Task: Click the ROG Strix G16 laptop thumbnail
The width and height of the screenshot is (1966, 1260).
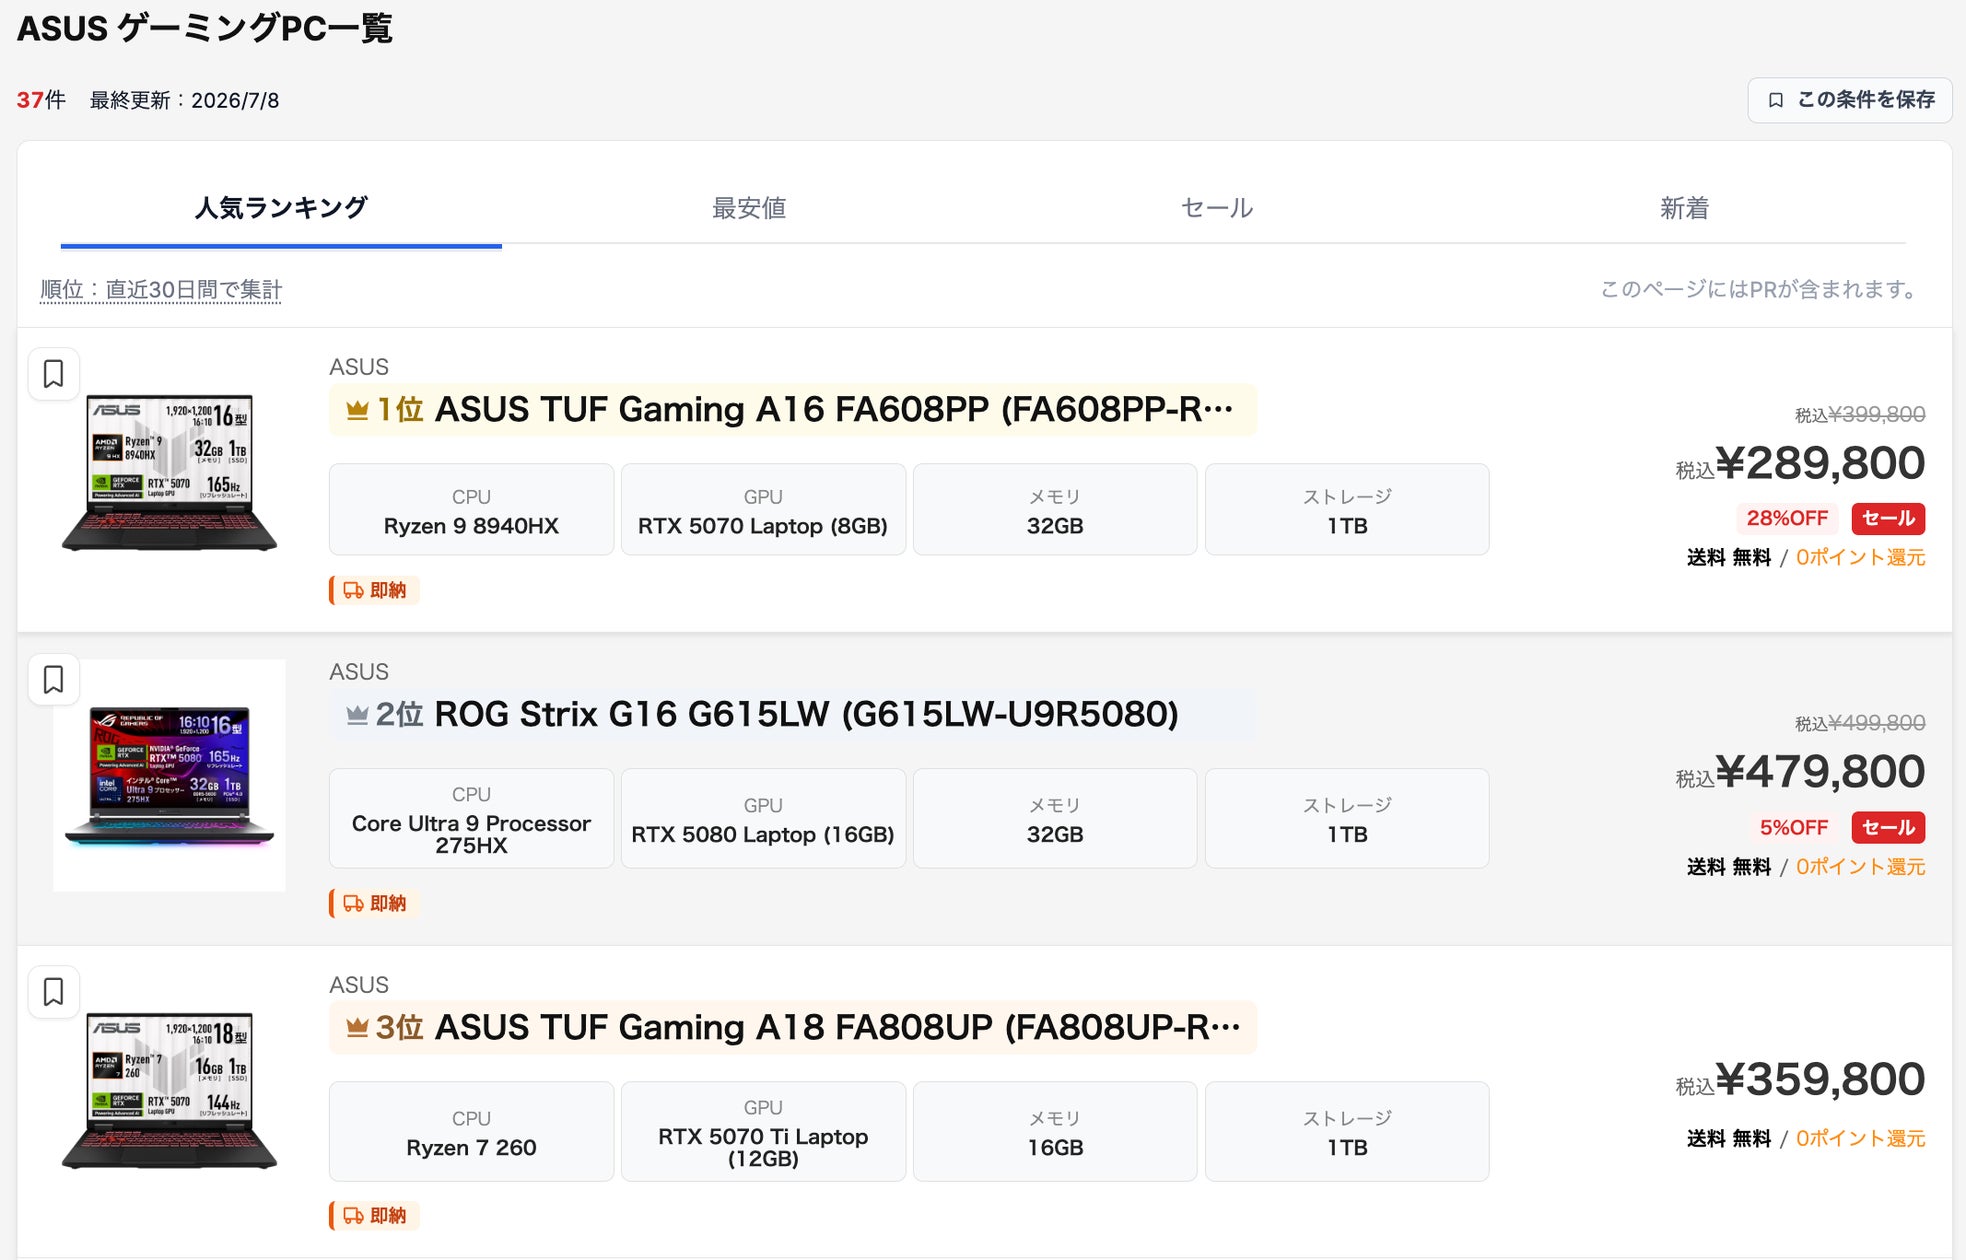Action: point(170,775)
